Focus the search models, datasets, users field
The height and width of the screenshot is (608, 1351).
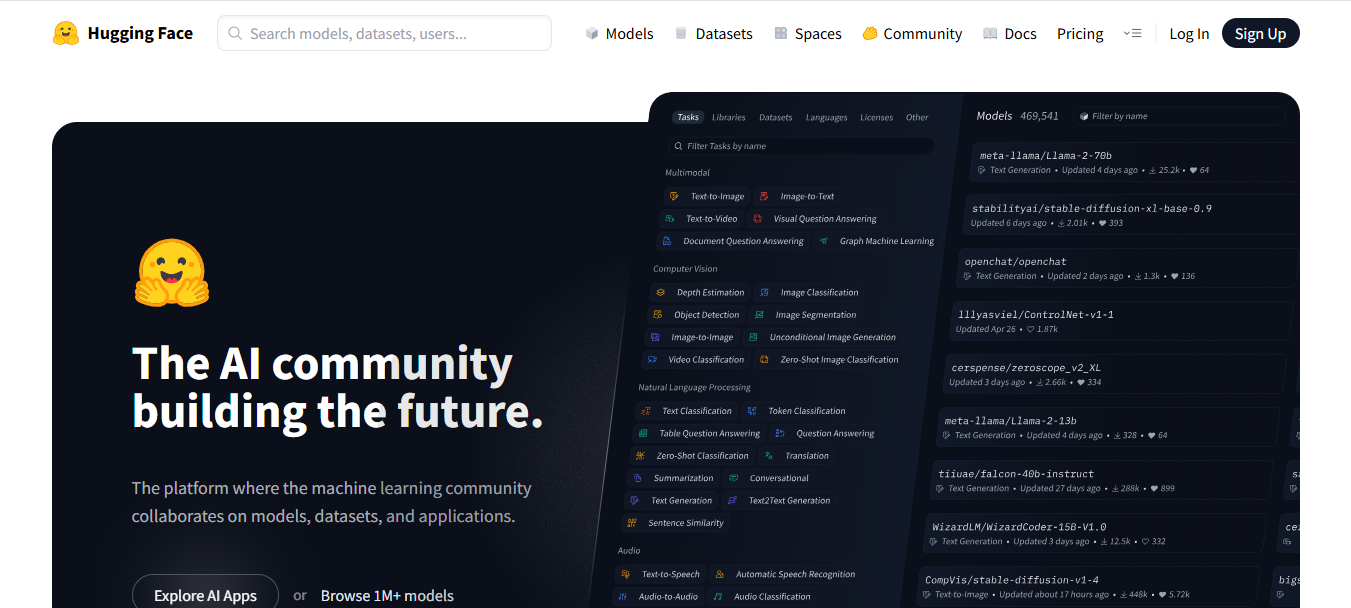(384, 33)
